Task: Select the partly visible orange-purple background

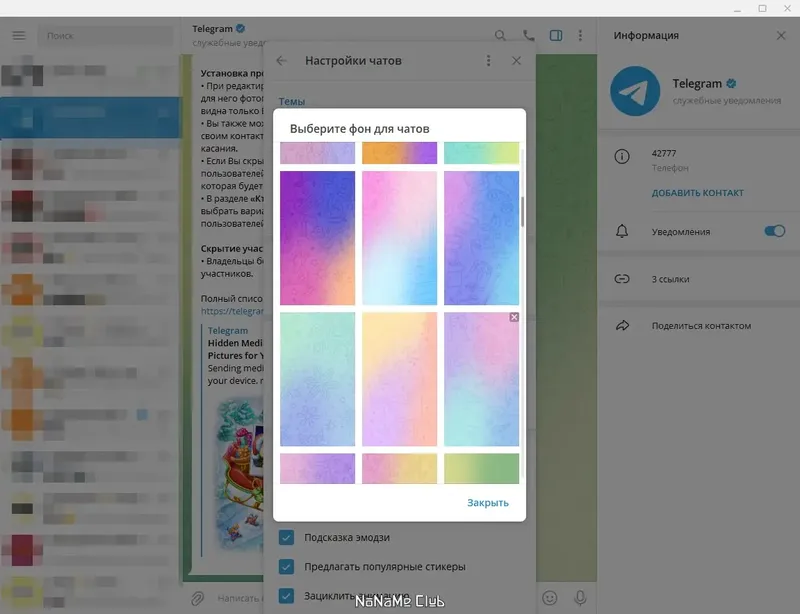Action: [399, 153]
